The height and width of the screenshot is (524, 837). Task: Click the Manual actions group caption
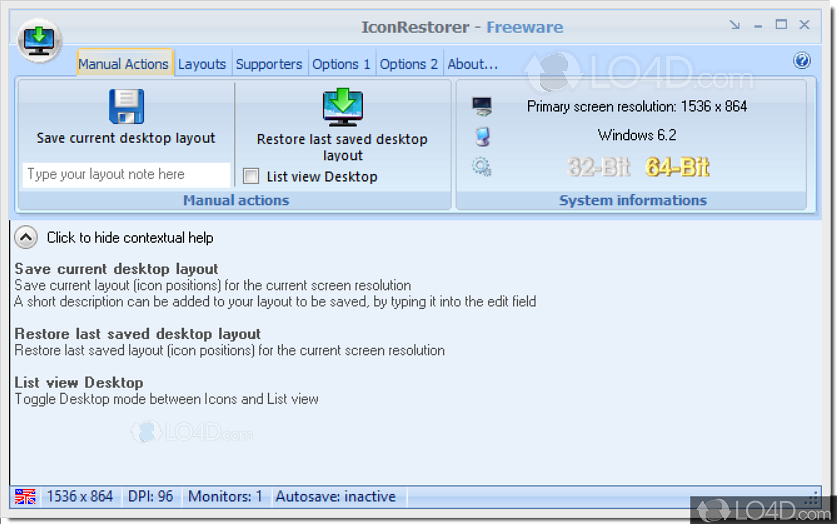[x=236, y=200]
